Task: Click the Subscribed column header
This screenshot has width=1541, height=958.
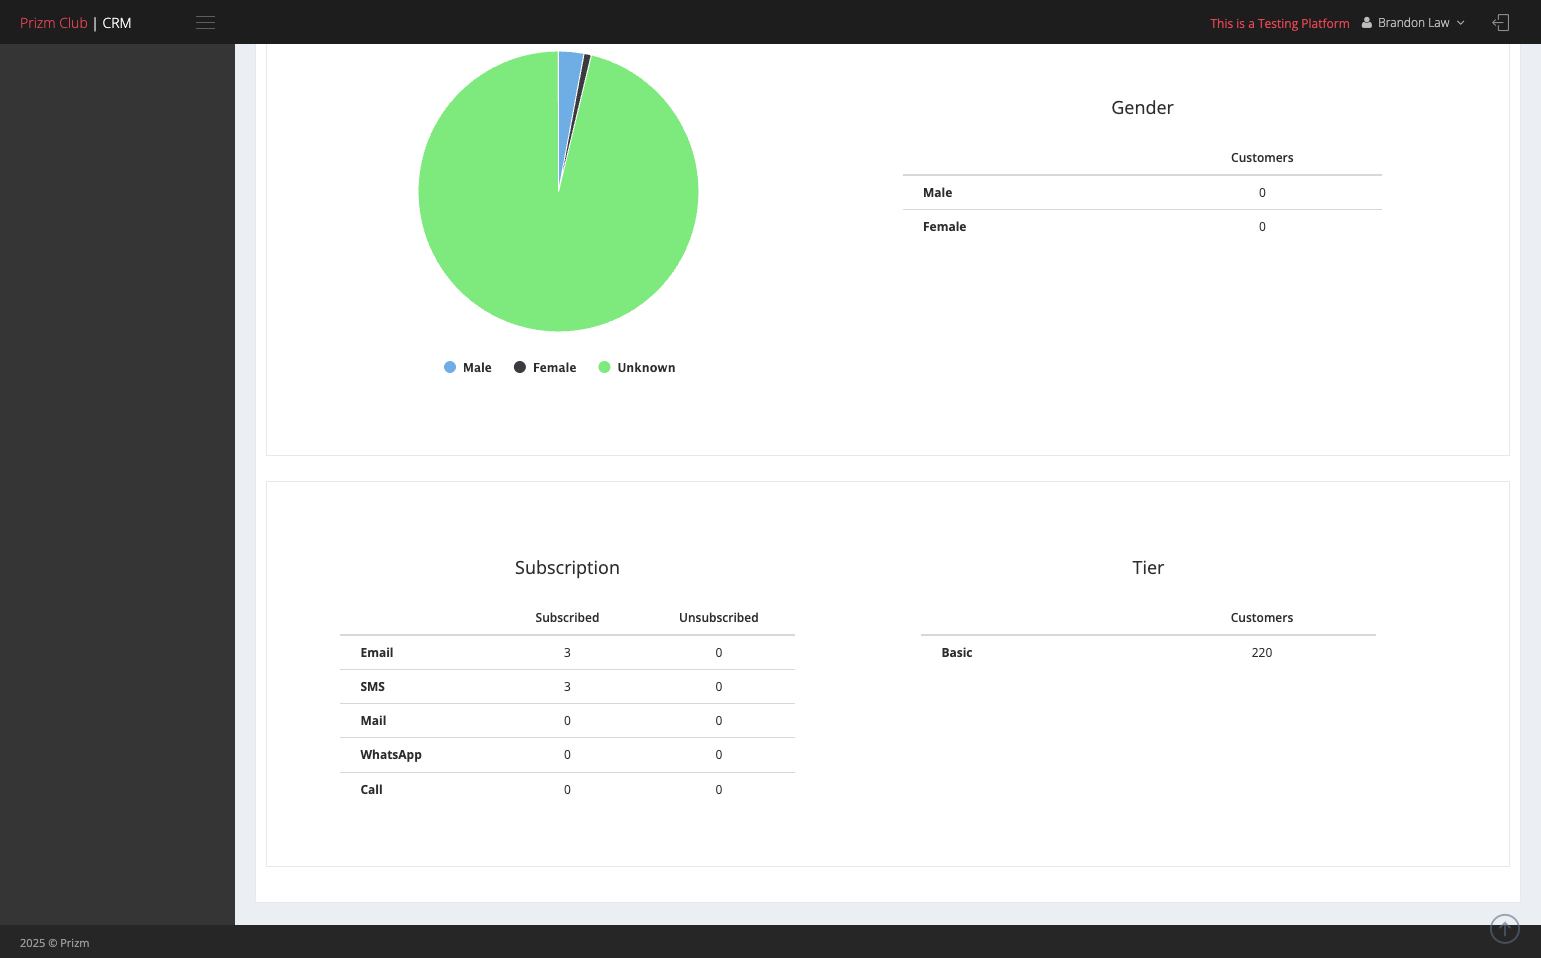Action: click(x=567, y=617)
